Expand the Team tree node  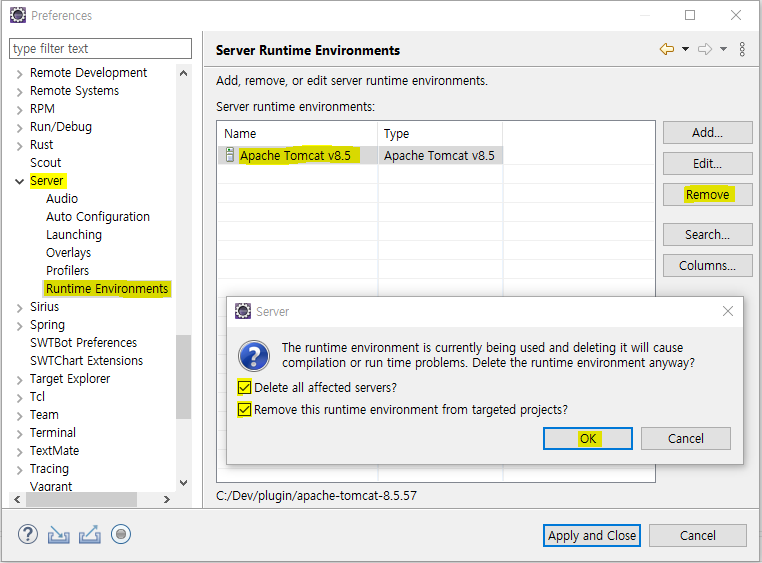[19, 416]
